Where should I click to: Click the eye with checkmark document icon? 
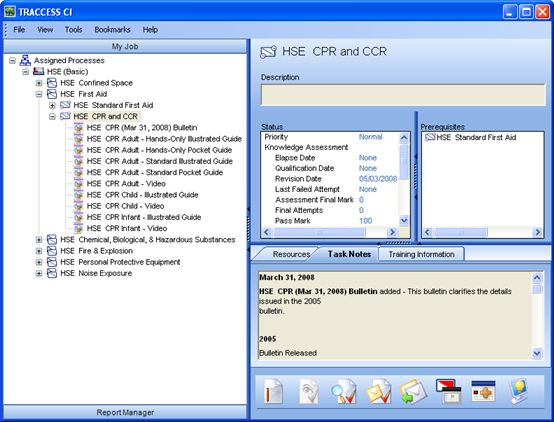point(309,391)
